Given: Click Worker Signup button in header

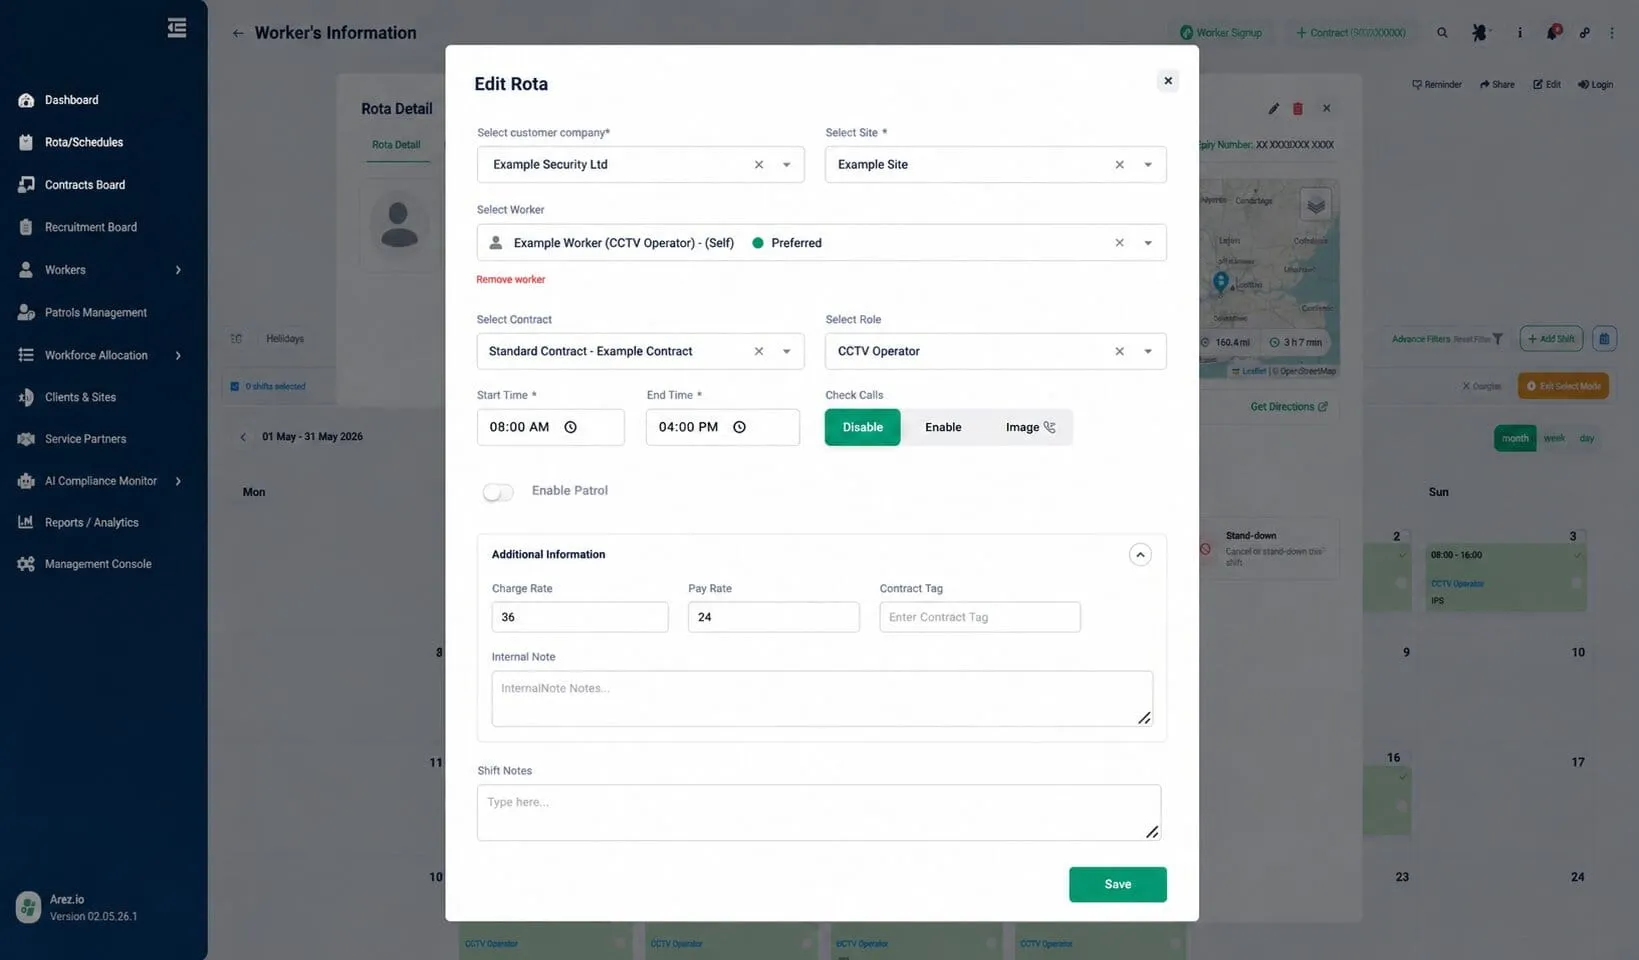Looking at the screenshot, I should [1221, 33].
